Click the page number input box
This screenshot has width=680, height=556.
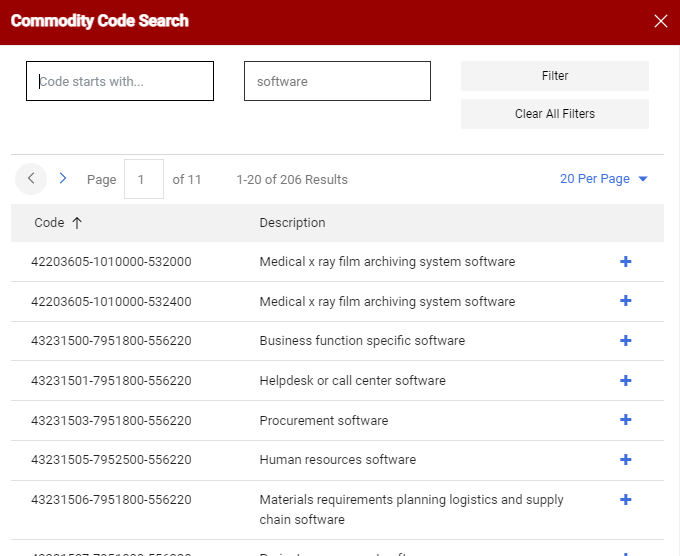pyautogui.click(x=144, y=180)
